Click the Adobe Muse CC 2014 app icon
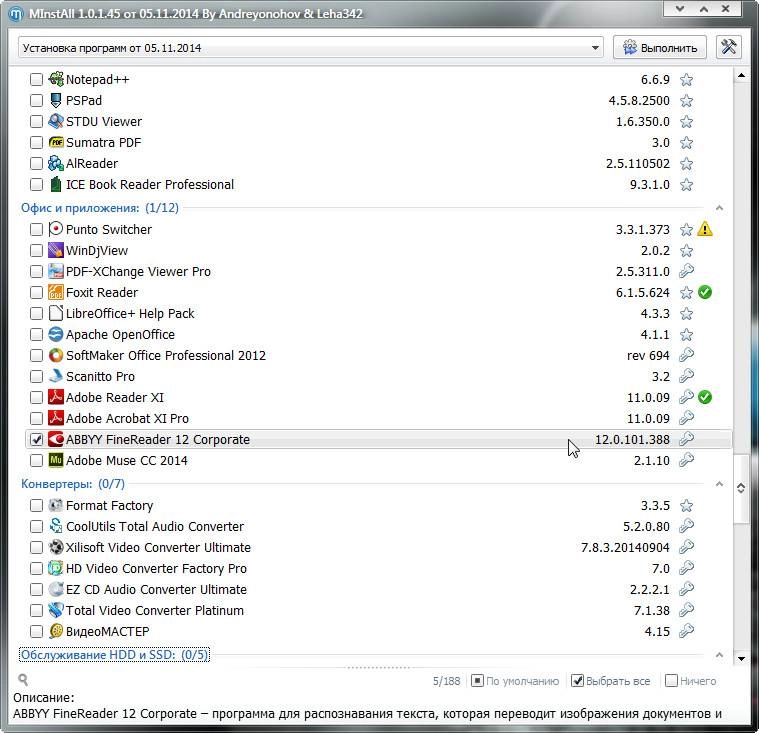Screen dimensions: 759x733 point(56,460)
